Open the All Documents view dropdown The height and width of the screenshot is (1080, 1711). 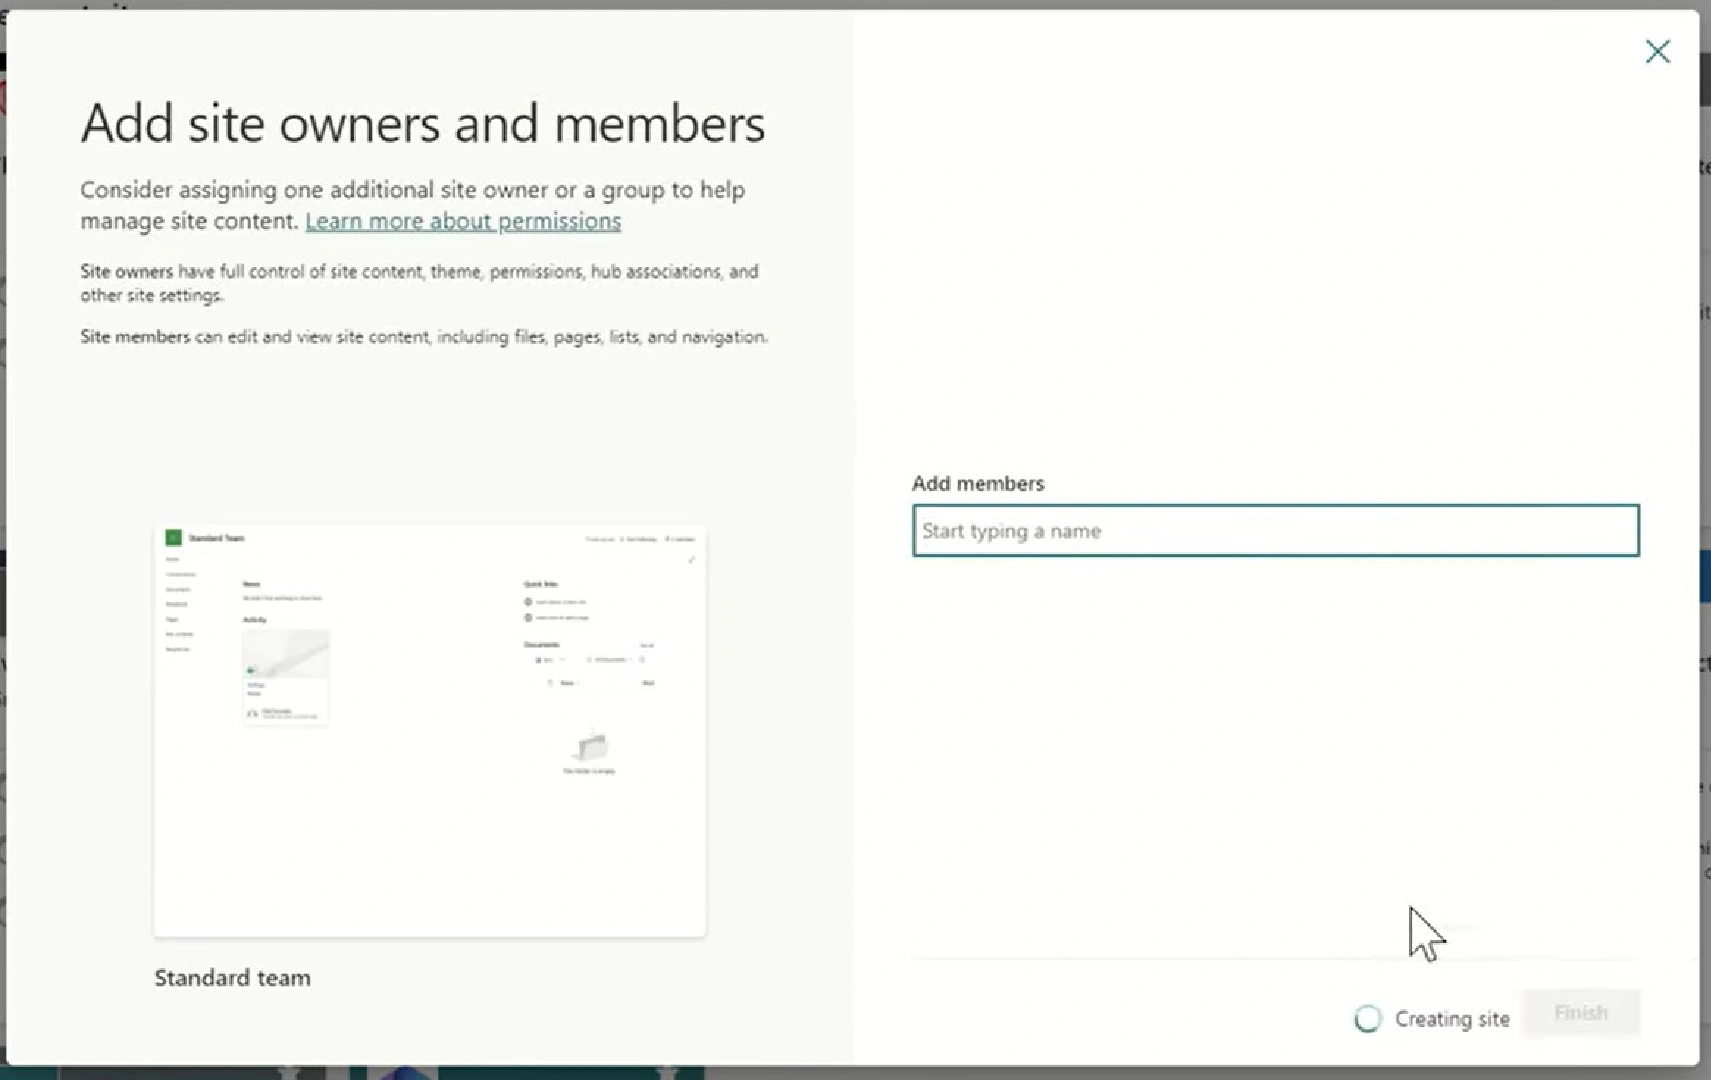tap(609, 660)
